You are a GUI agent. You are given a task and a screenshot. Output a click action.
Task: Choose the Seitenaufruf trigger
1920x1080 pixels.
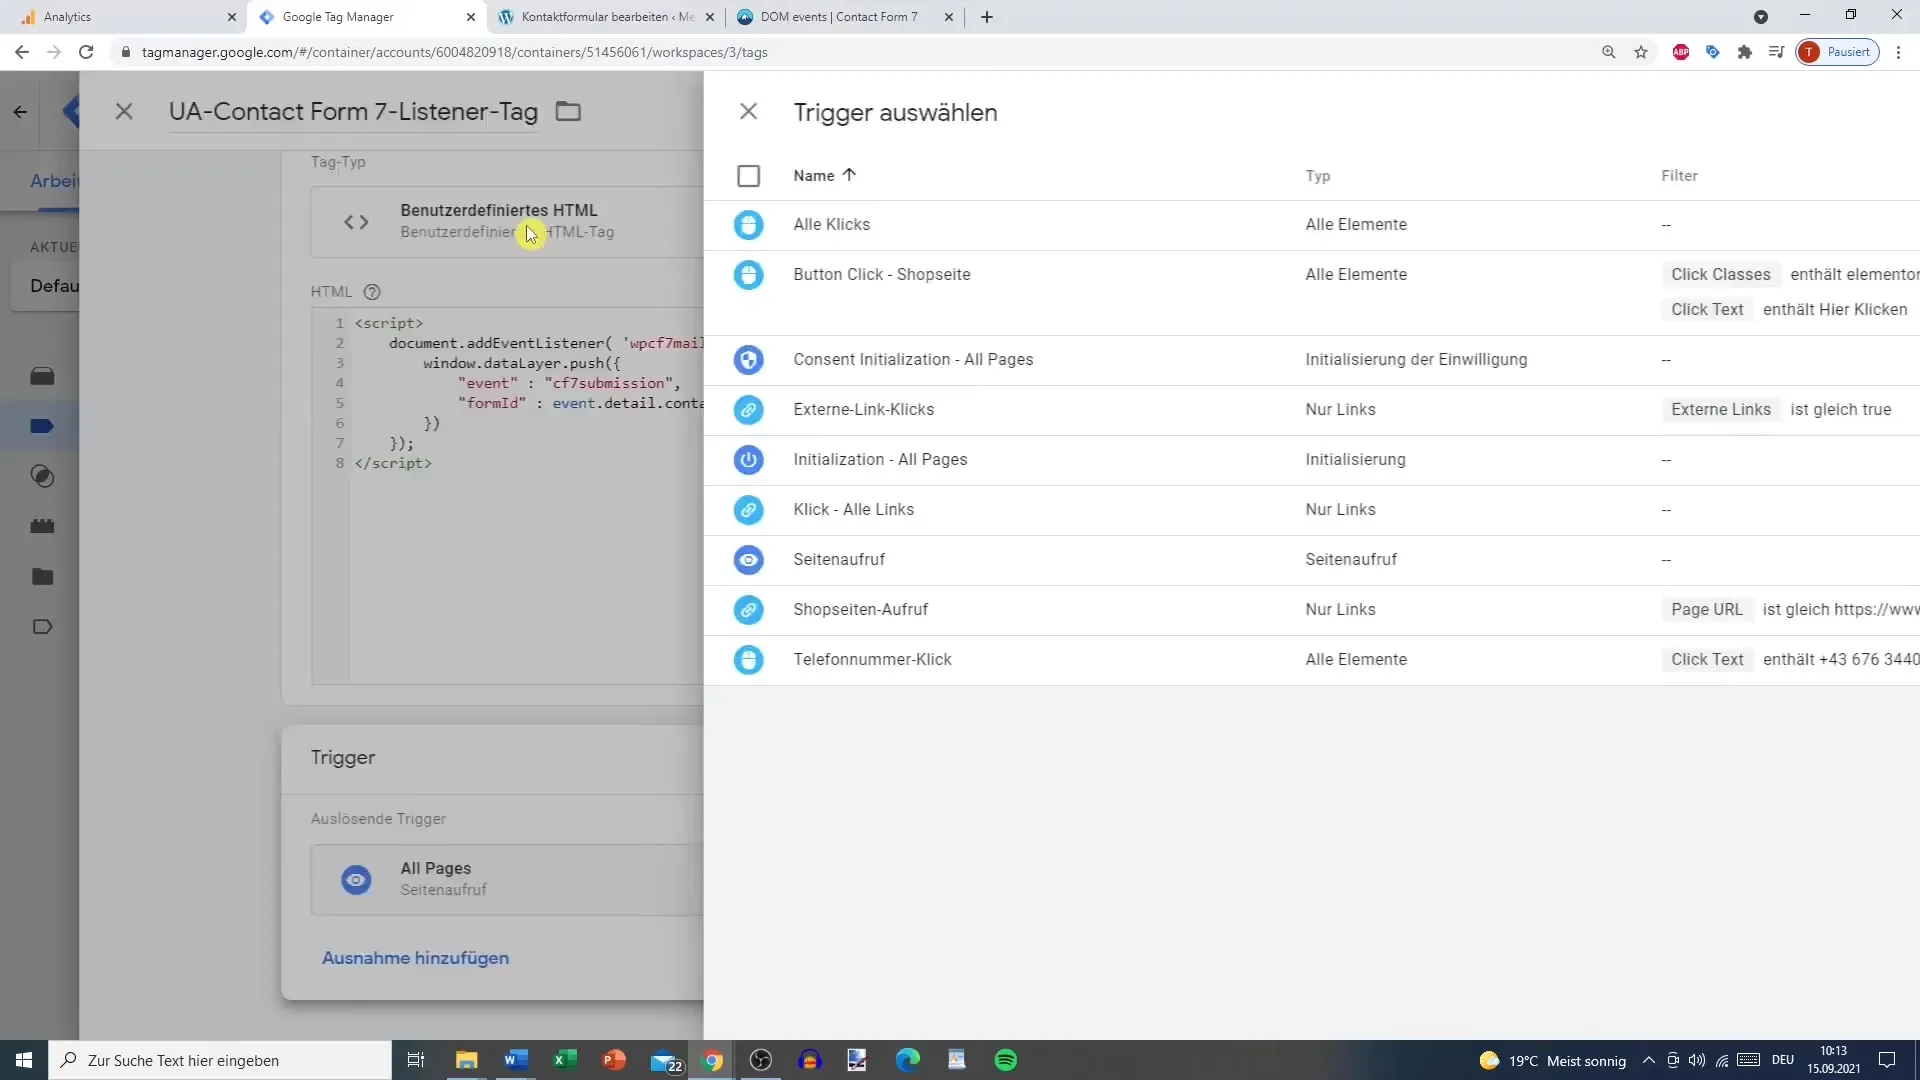839,560
